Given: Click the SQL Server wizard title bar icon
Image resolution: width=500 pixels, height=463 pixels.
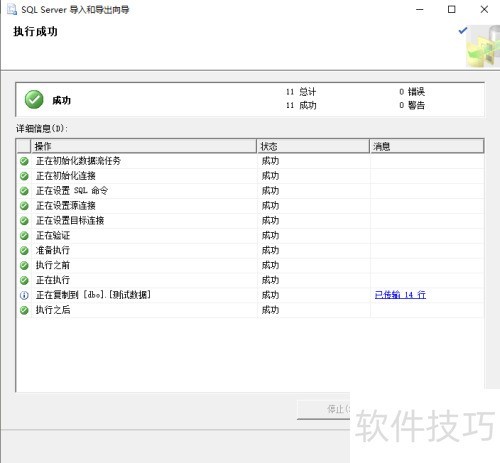Looking at the screenshot, I should 12,10.
